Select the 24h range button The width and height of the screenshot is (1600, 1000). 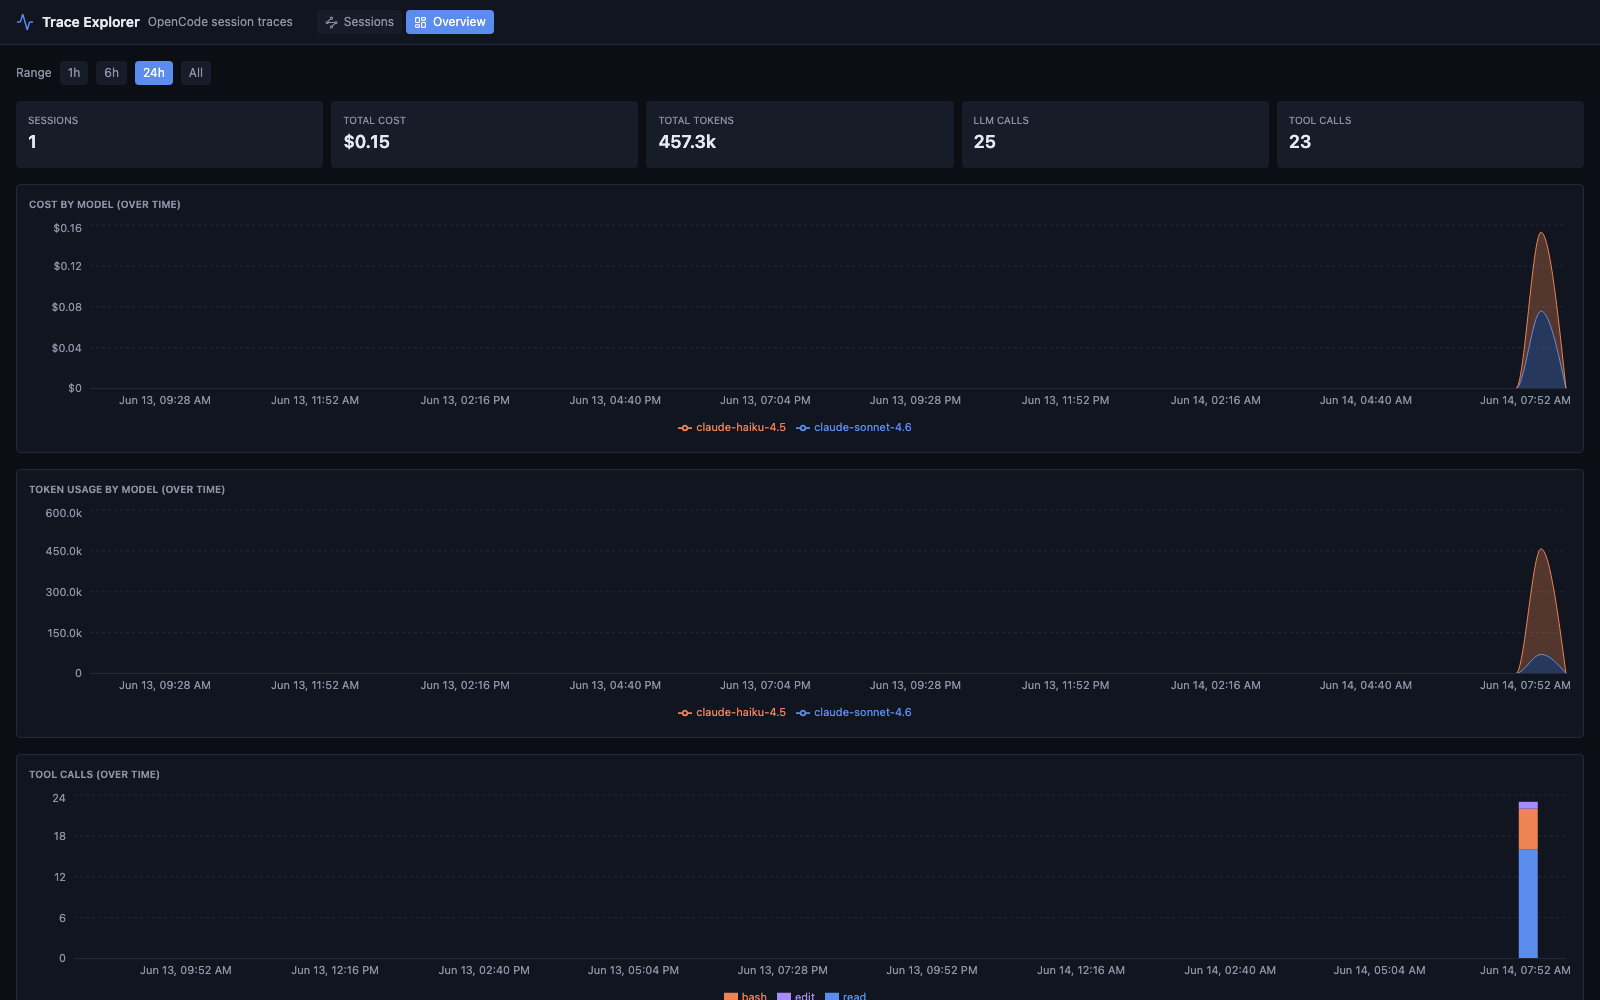(154, 73)
